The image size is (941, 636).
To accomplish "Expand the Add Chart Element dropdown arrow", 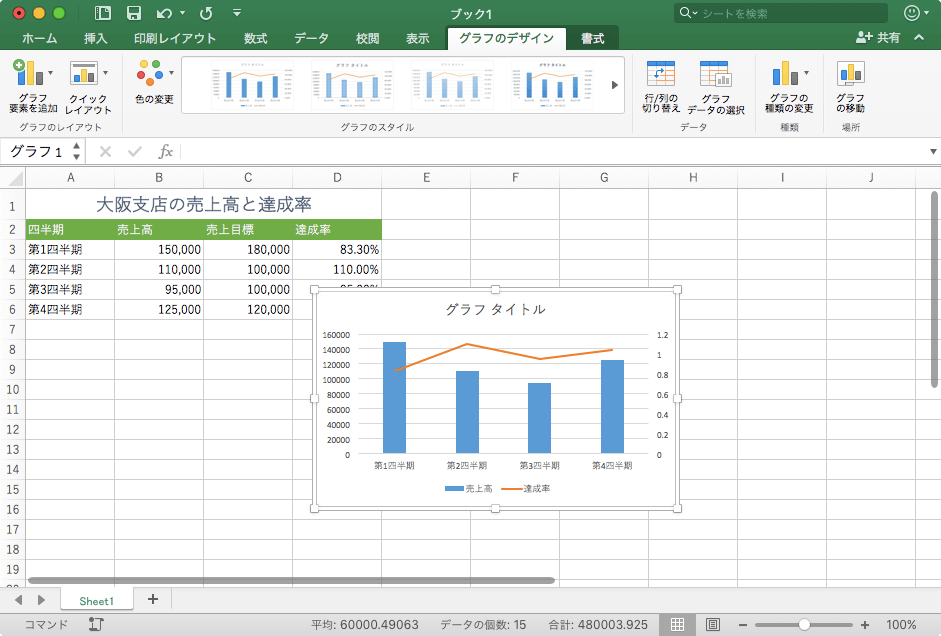I will click(50, 73).
